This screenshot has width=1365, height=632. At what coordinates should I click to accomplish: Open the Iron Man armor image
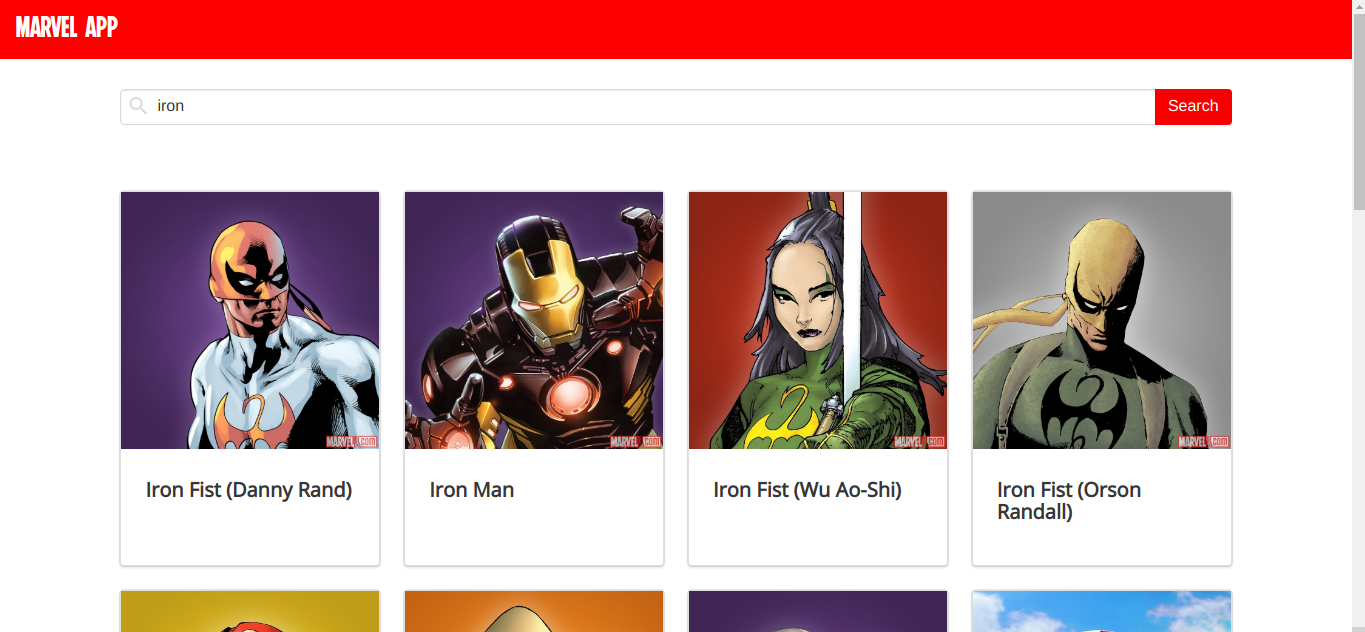(534, 320)
